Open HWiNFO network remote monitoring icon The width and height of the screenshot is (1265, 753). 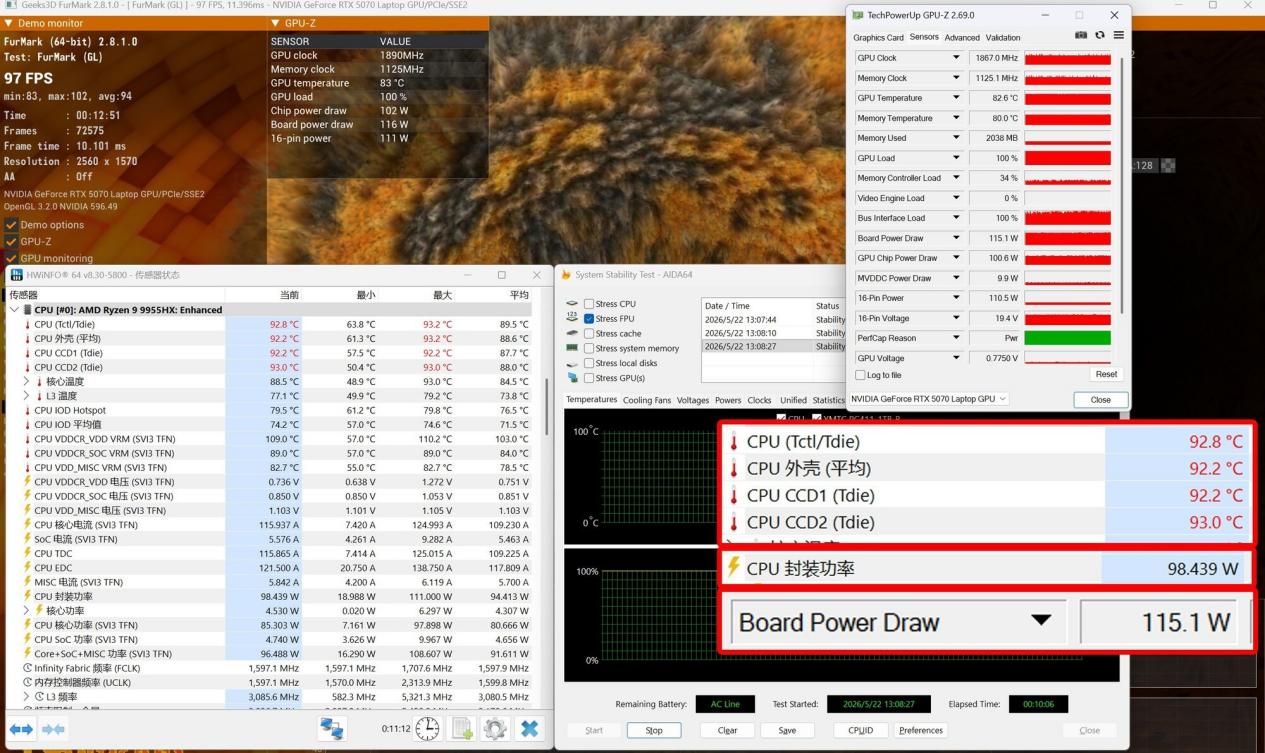point(332,729)
